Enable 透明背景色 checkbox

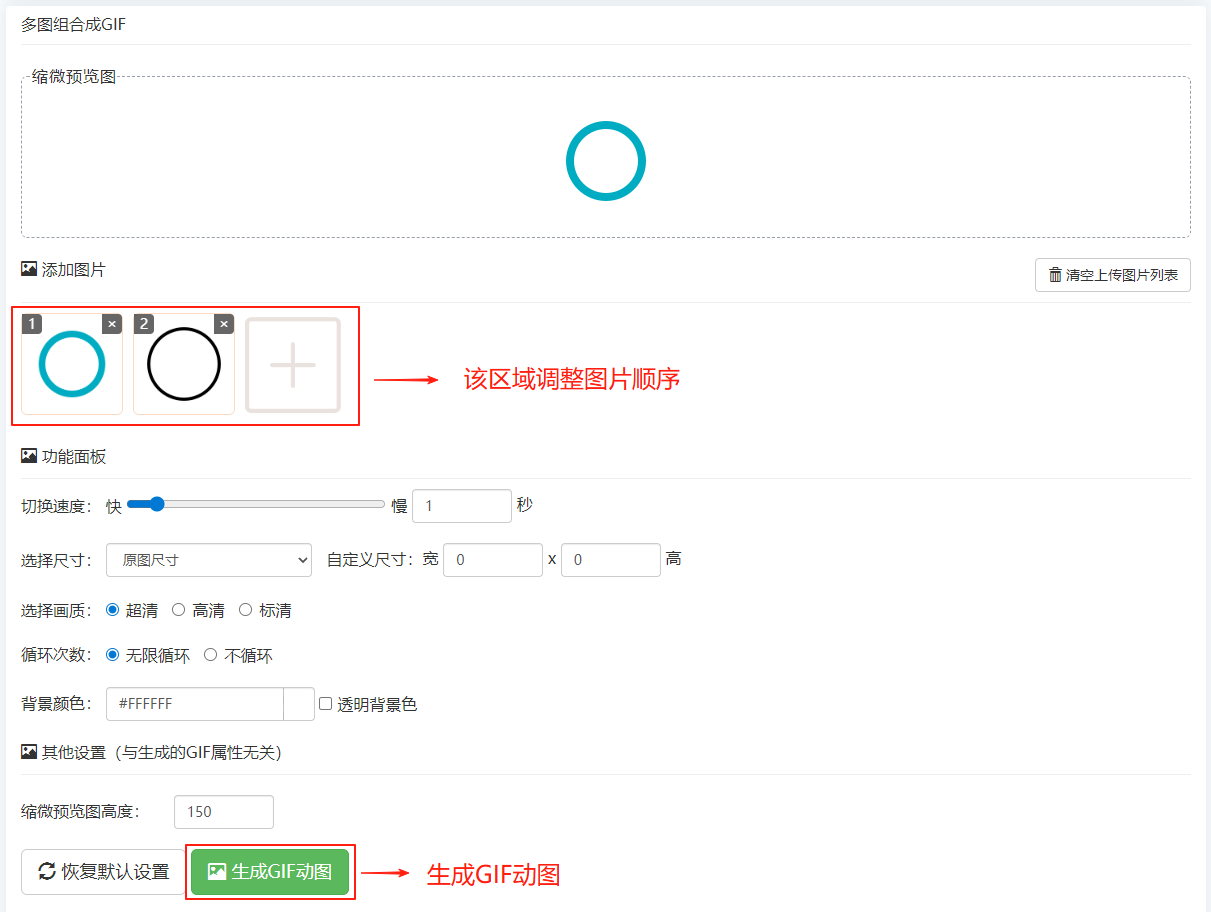click(325, 703)
